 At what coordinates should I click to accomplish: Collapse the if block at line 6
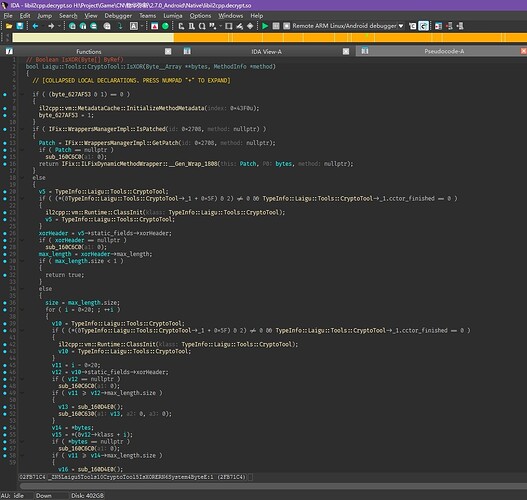pyautogui.click(x=22, y=94)
